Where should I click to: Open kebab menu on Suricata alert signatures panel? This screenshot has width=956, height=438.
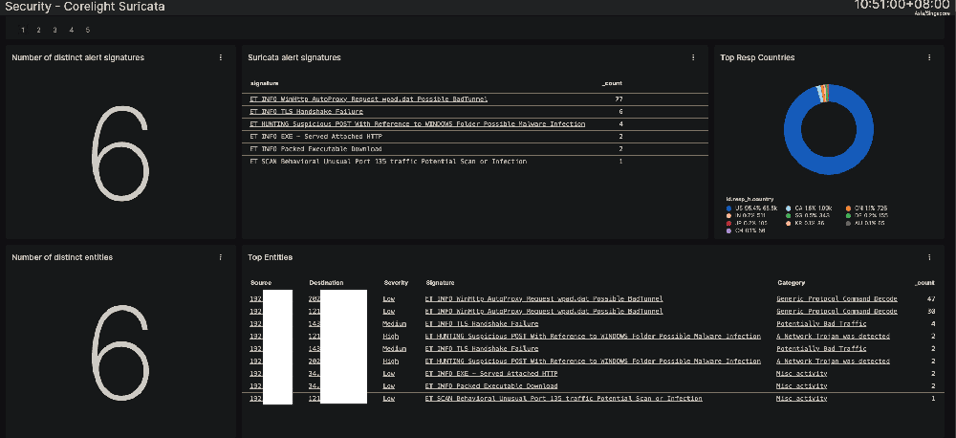pyautogui.click(x=693, y=58)
